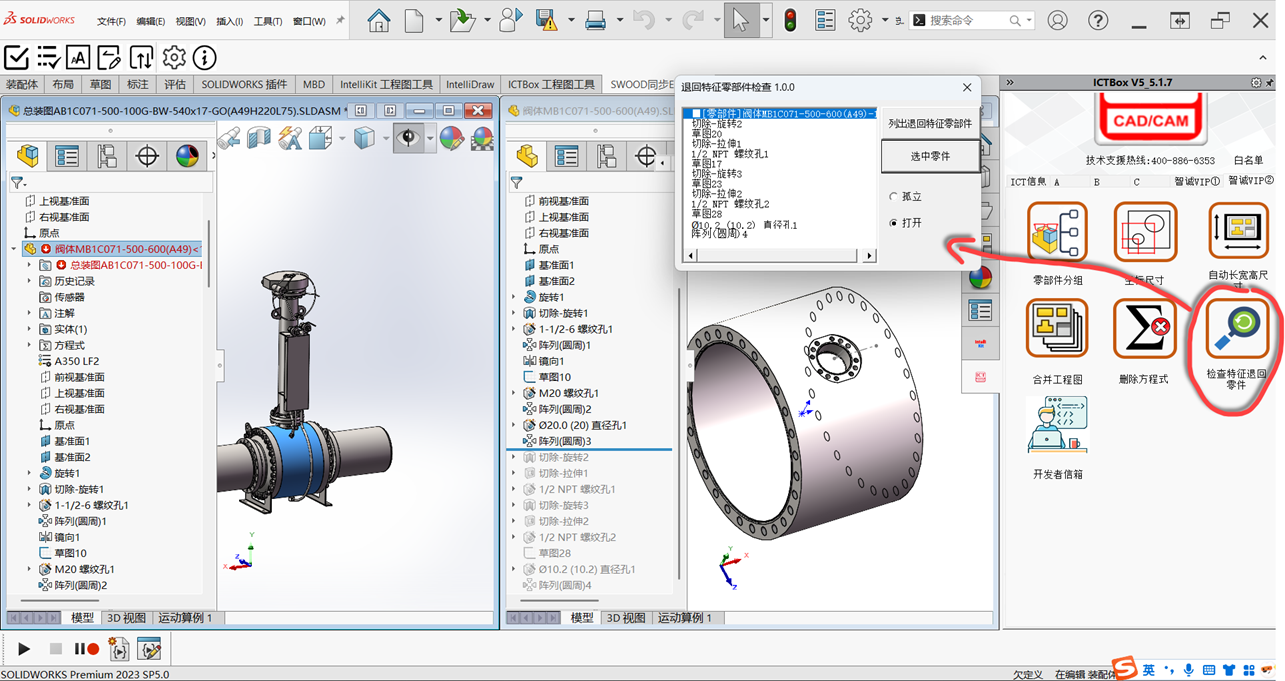Click the 开发者信箱 icon
The width and height of the screenshot is (1285, 681).
[1057, 425]
